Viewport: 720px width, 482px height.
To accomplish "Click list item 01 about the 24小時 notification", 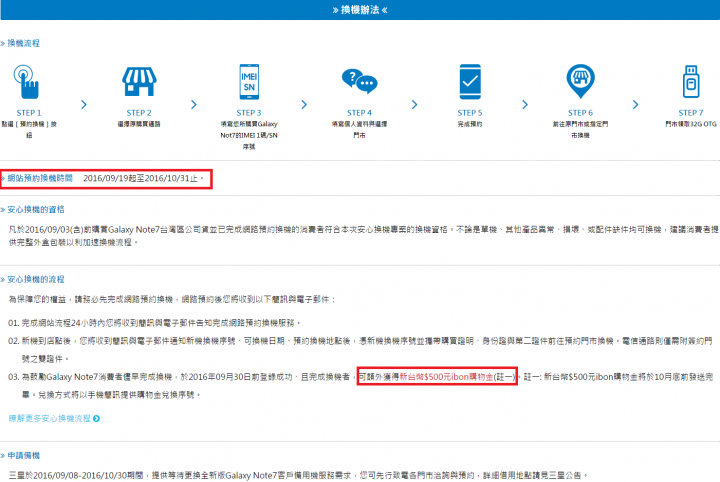I will pyautogui.click(x=155, y=323).
